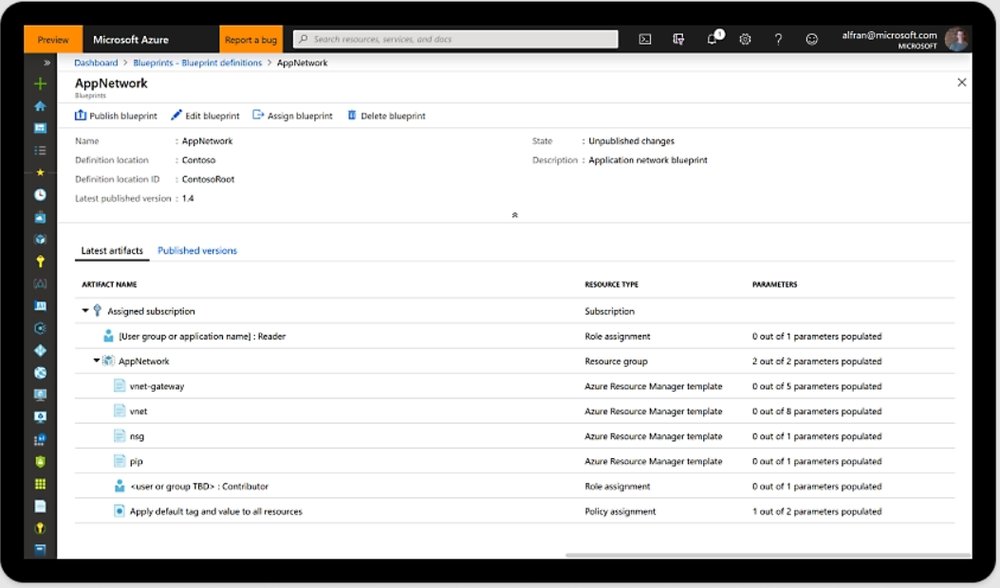Switch to the Published versions tab

197,251
